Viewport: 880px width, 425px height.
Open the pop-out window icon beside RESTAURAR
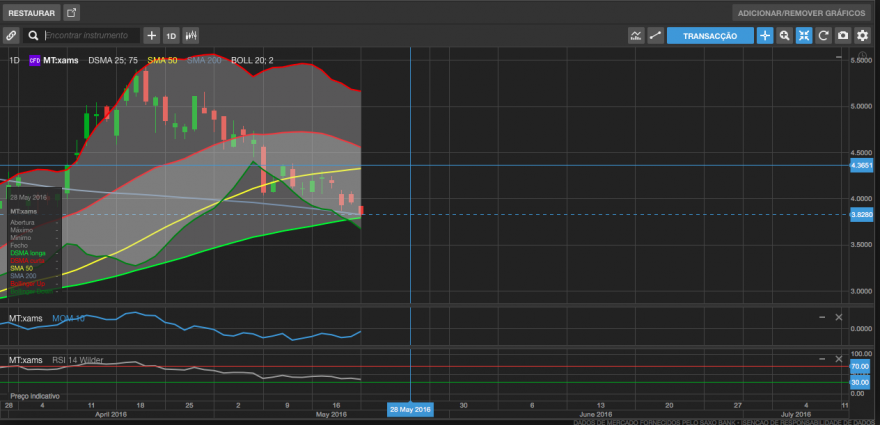(x=71, y=13)
